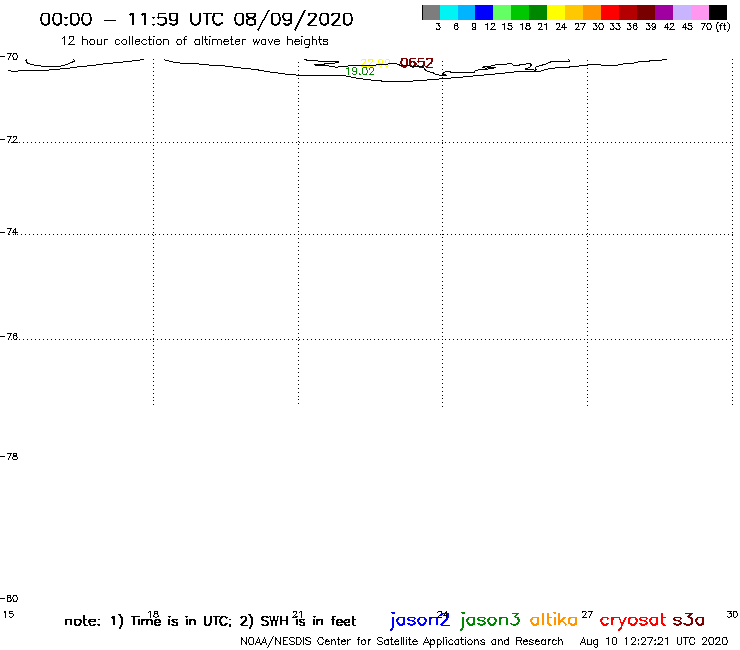The height and width of the screenshot is (650, 740).
Task: Click the -76 latitude label
Action: tap(9, 337)
